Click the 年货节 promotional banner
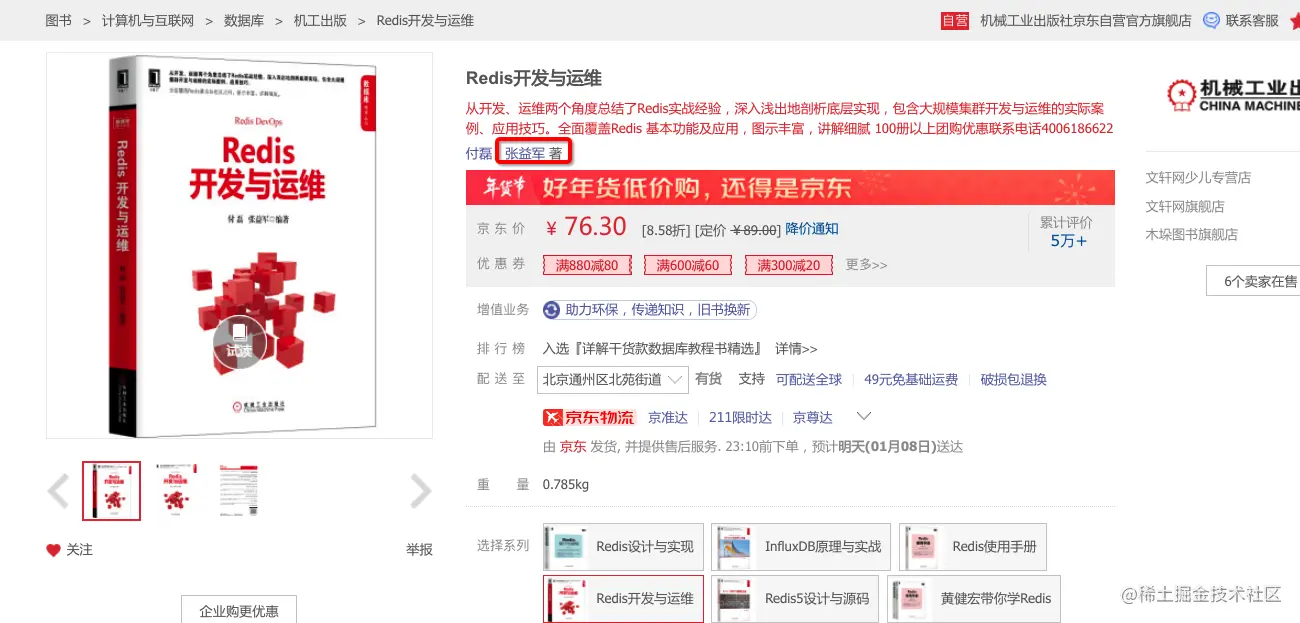Screen dimensions: 1300x623 coord(790,187)
